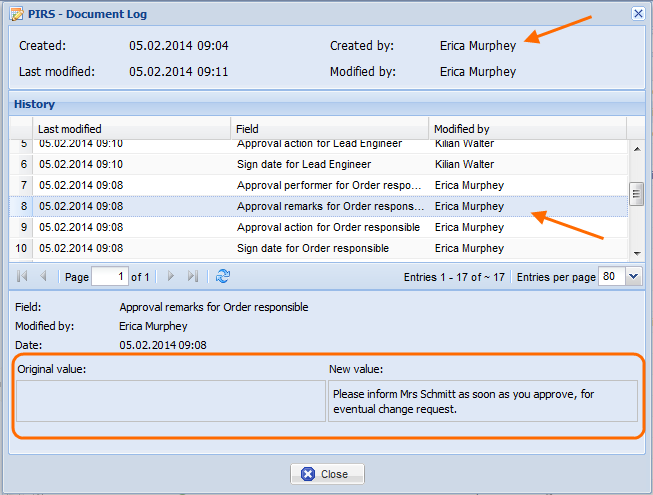This screenshot has width=653, height=495.
Task: Sort by the Last modified column header
Action: click(130, 129)
